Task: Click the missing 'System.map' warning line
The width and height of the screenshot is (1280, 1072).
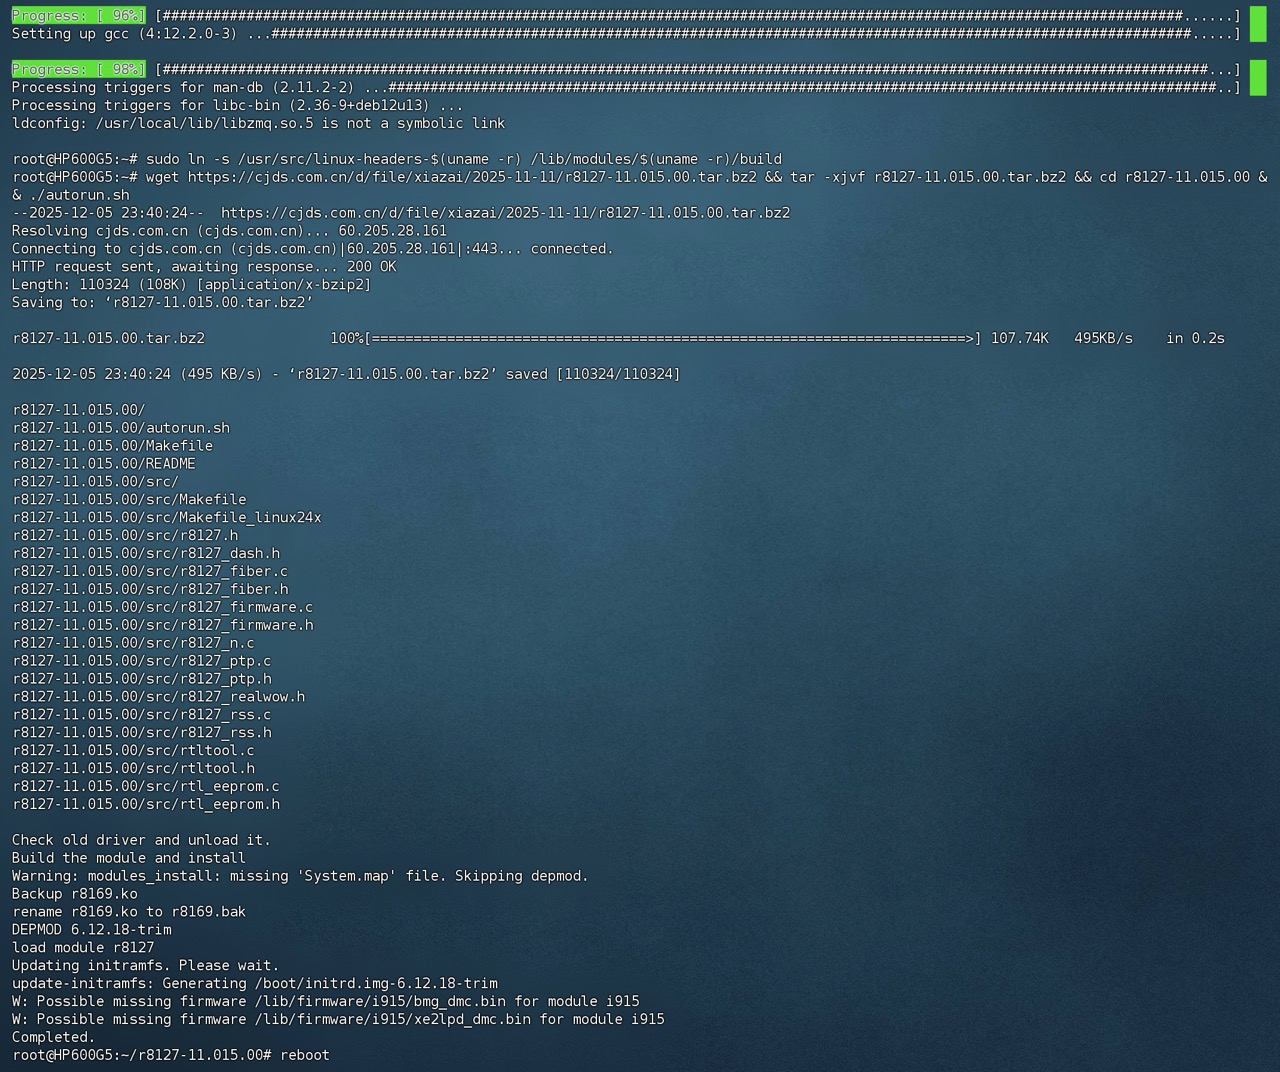Action: coord(301,877)
